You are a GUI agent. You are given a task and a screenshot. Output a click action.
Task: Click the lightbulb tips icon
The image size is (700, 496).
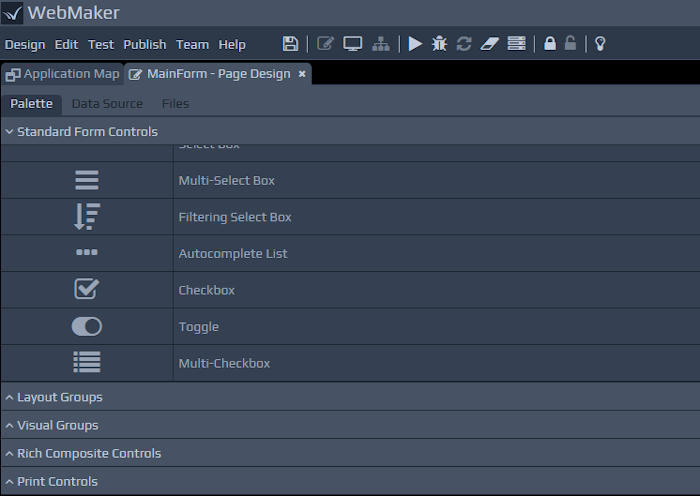(600, 44)
